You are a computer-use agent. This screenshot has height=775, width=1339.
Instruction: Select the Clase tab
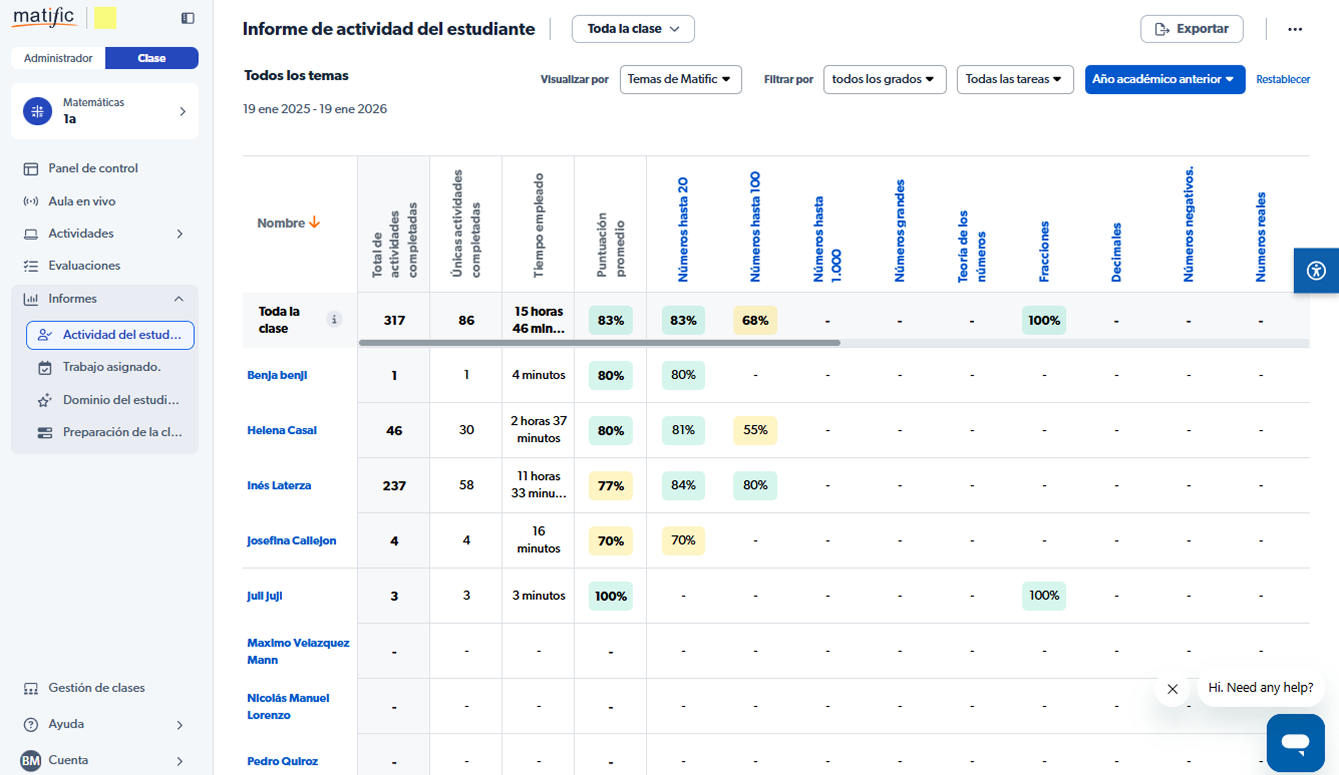[152, 58]
